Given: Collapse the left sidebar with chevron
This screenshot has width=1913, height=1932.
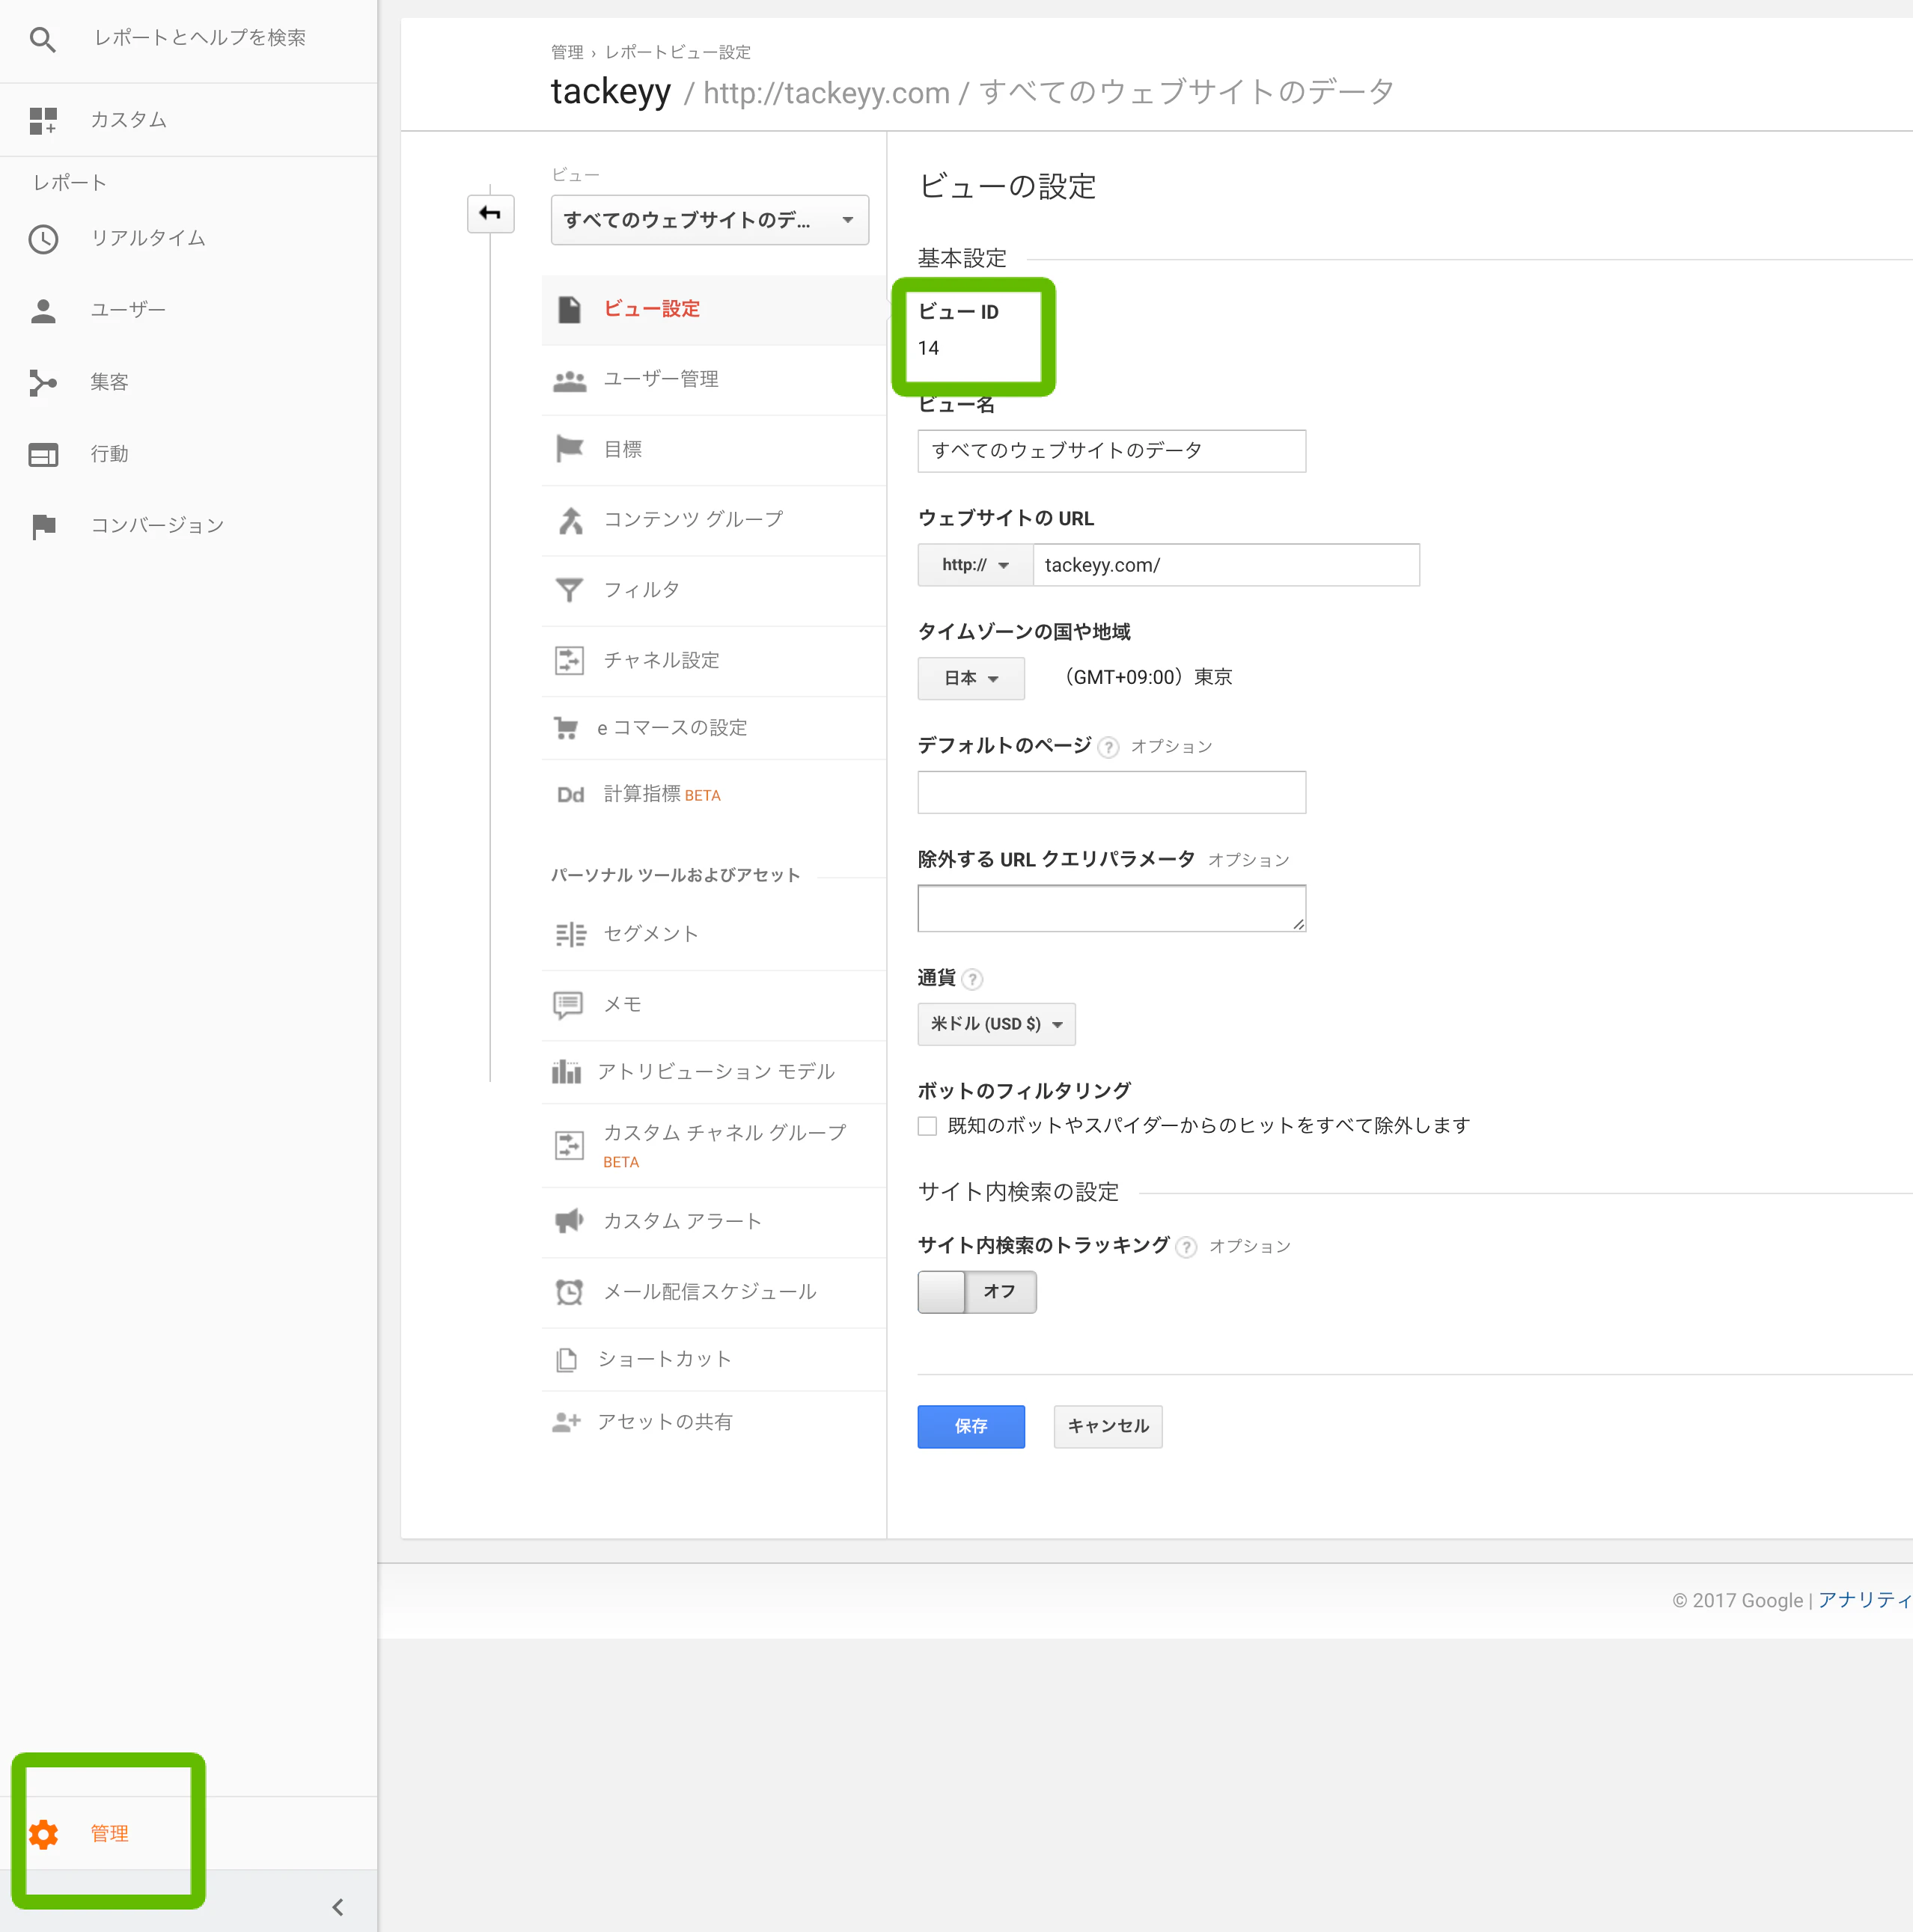Looking at the screenshot, I should point(338,1906).
